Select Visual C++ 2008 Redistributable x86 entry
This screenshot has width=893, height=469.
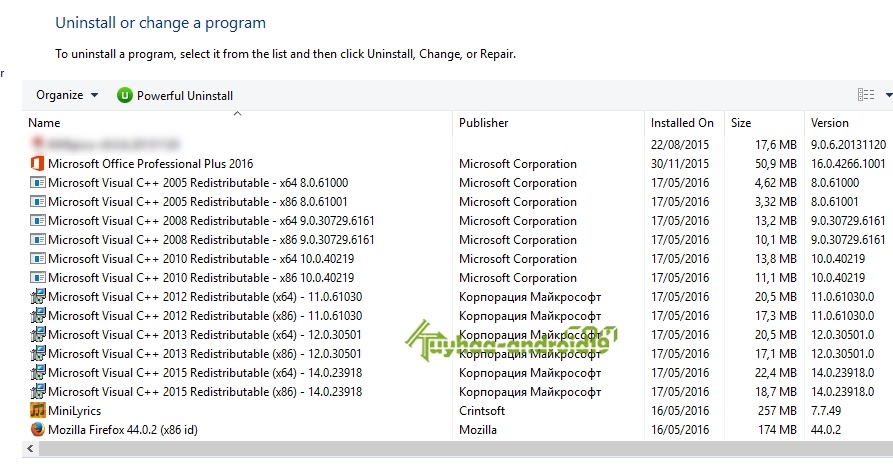coord(211,240)
